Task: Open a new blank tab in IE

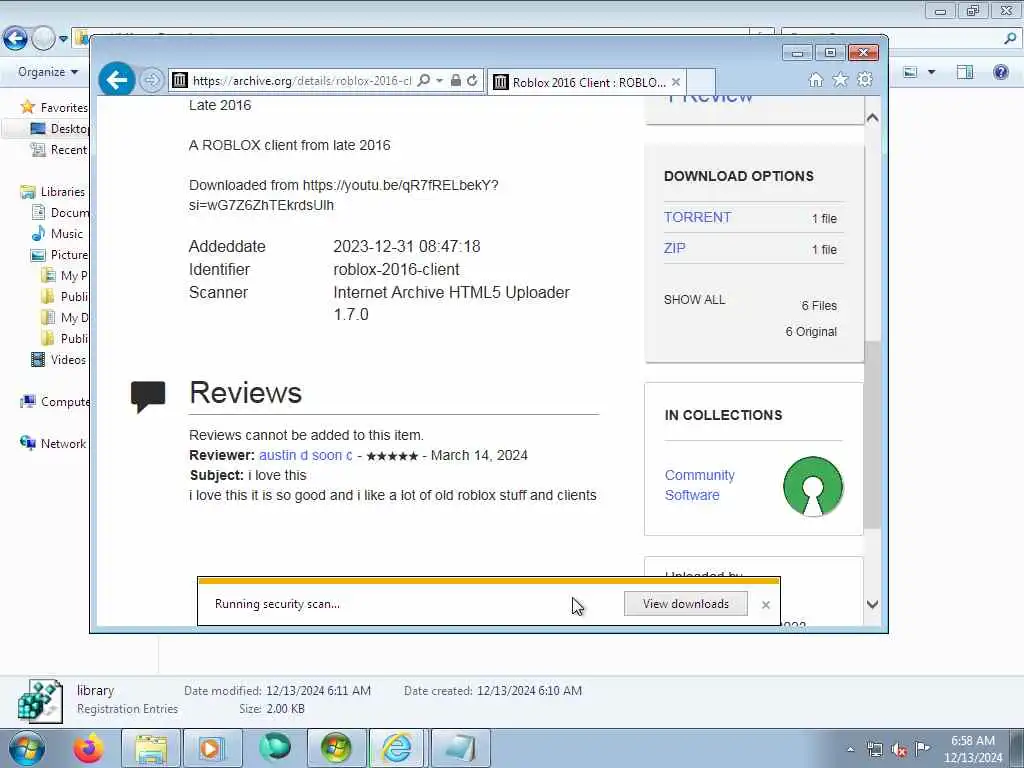Action: [x=701, y=82]
